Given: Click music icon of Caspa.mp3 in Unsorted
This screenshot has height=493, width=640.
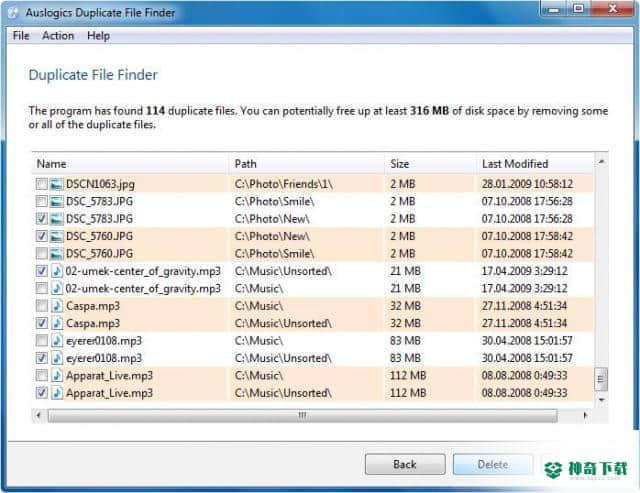Looking at the screenshot, I should click(57, 323).
